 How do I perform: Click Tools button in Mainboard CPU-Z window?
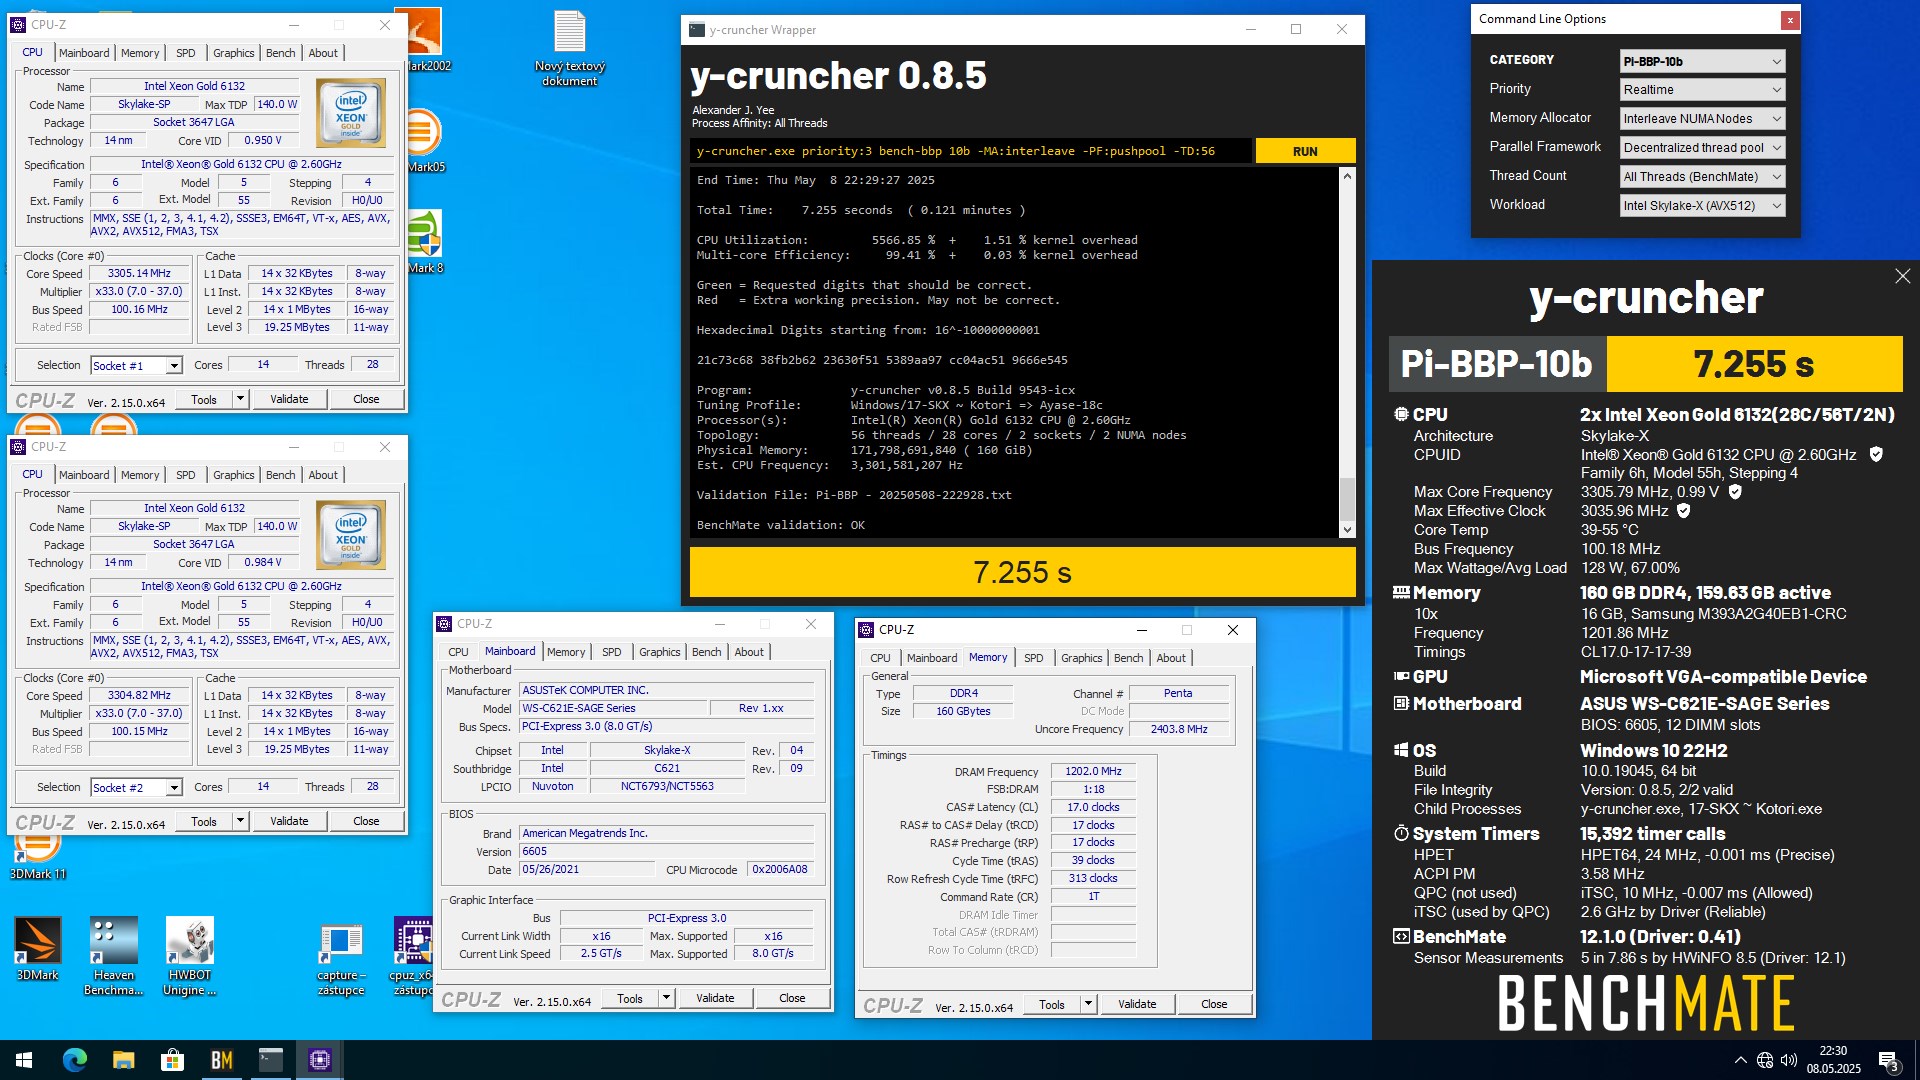coord(630,998)
